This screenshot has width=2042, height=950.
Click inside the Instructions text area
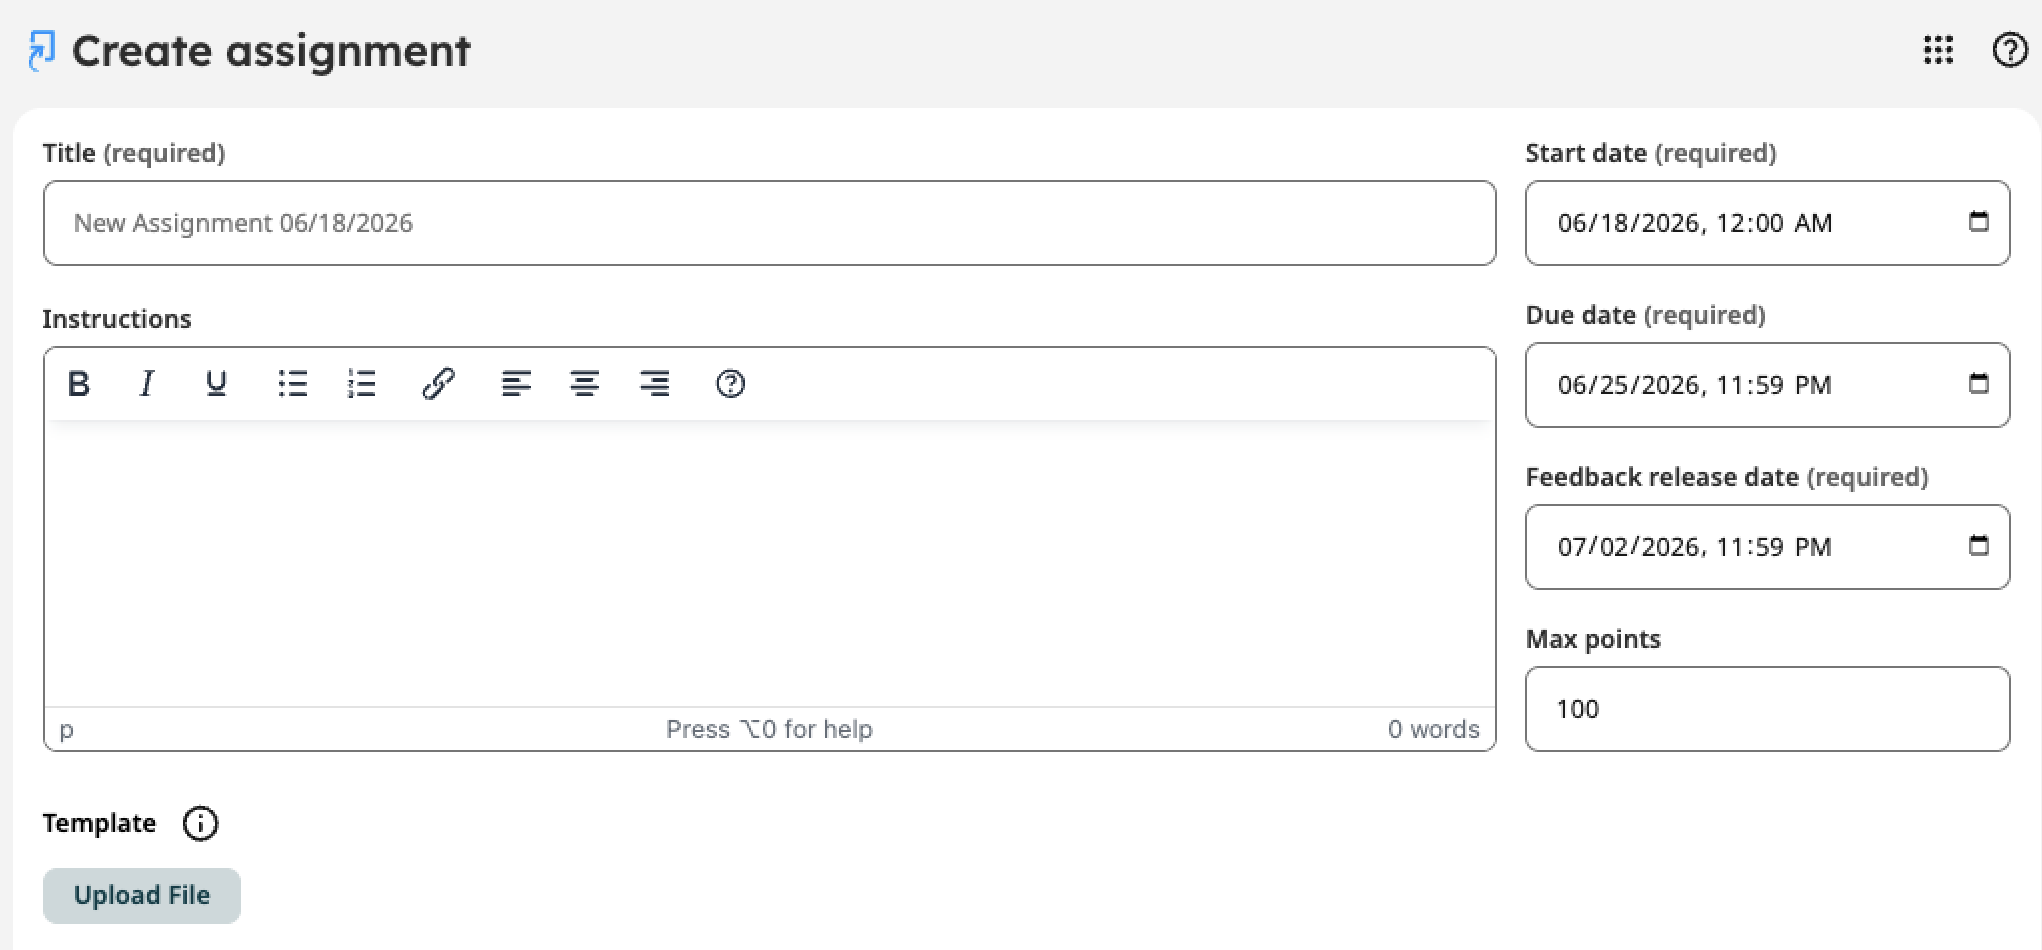[770, 563]
